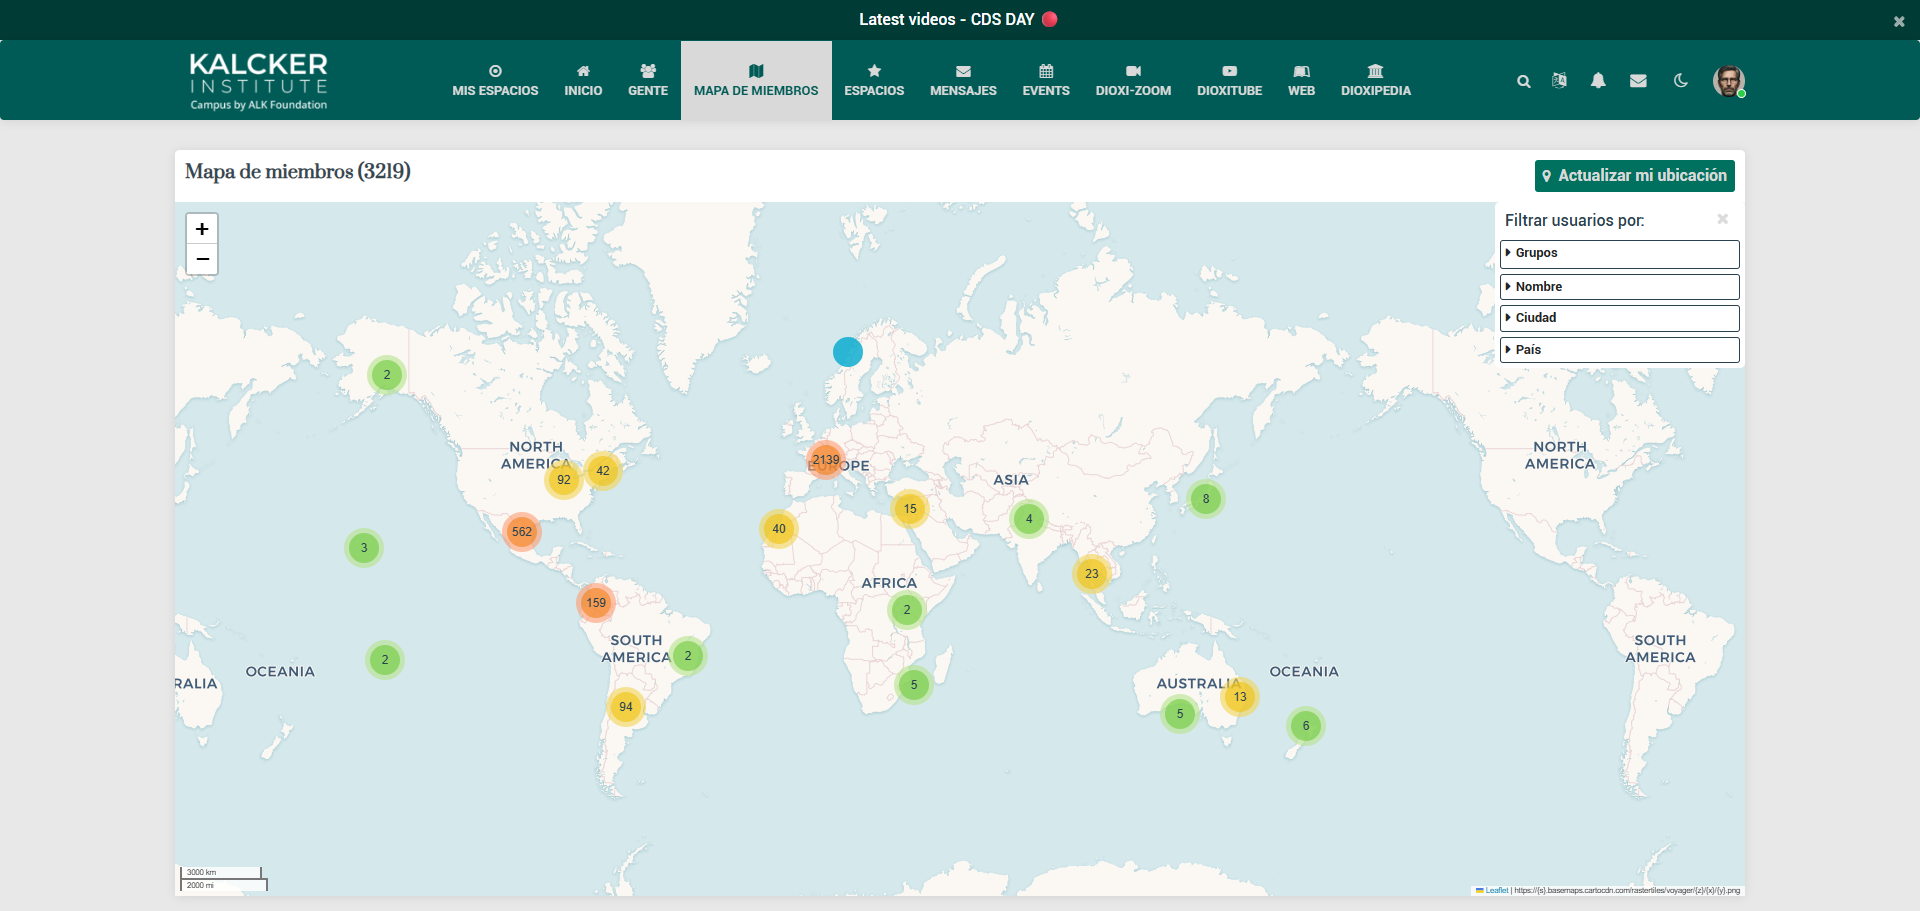
Task: Open the Dioxipedia menu item
Action: 1375,81
